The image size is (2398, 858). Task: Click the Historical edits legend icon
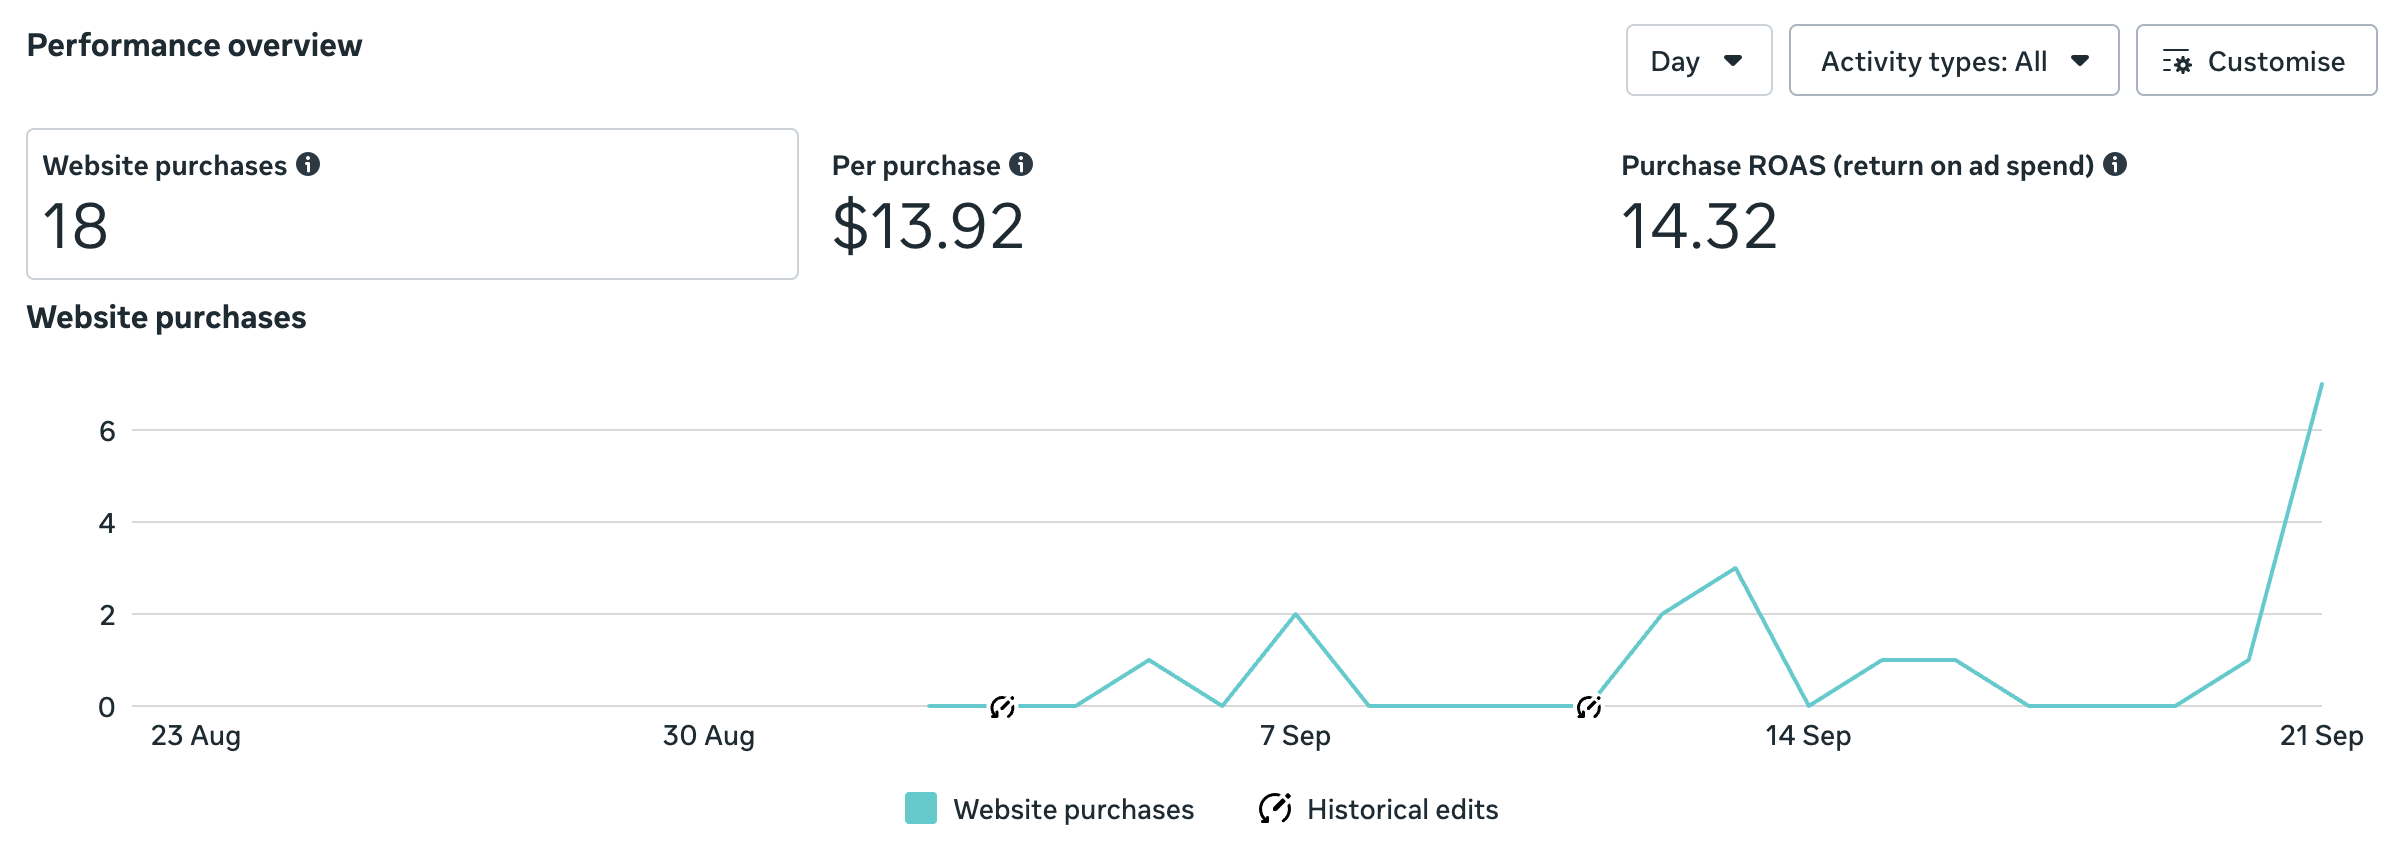pyautogui.click(x=1275, y=808)
